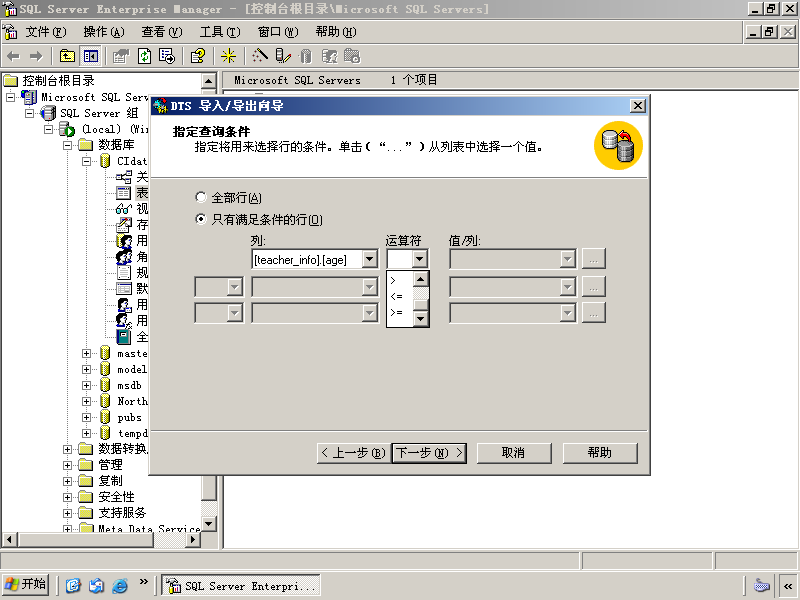Select the 表 tables node in tree
This screenshot has height=600, width=800.
point(142,193)
